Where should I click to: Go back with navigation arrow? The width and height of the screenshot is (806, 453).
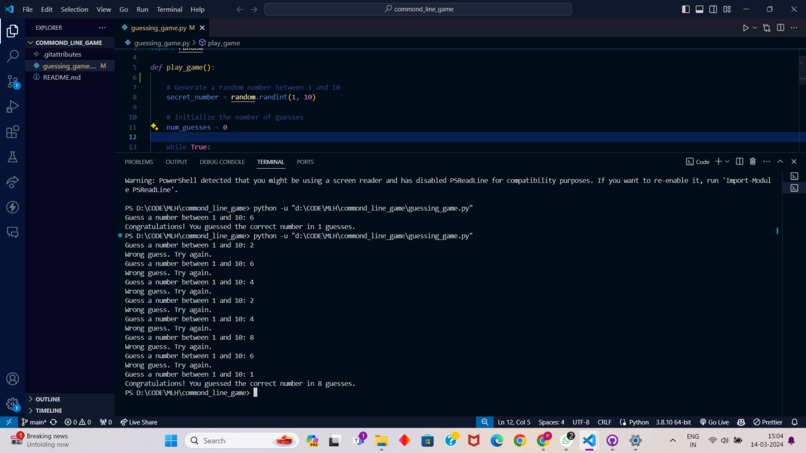(240, 9)
